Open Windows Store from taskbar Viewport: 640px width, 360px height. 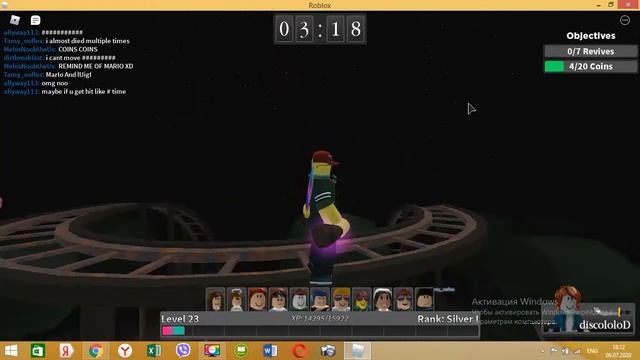pos(38,351)
